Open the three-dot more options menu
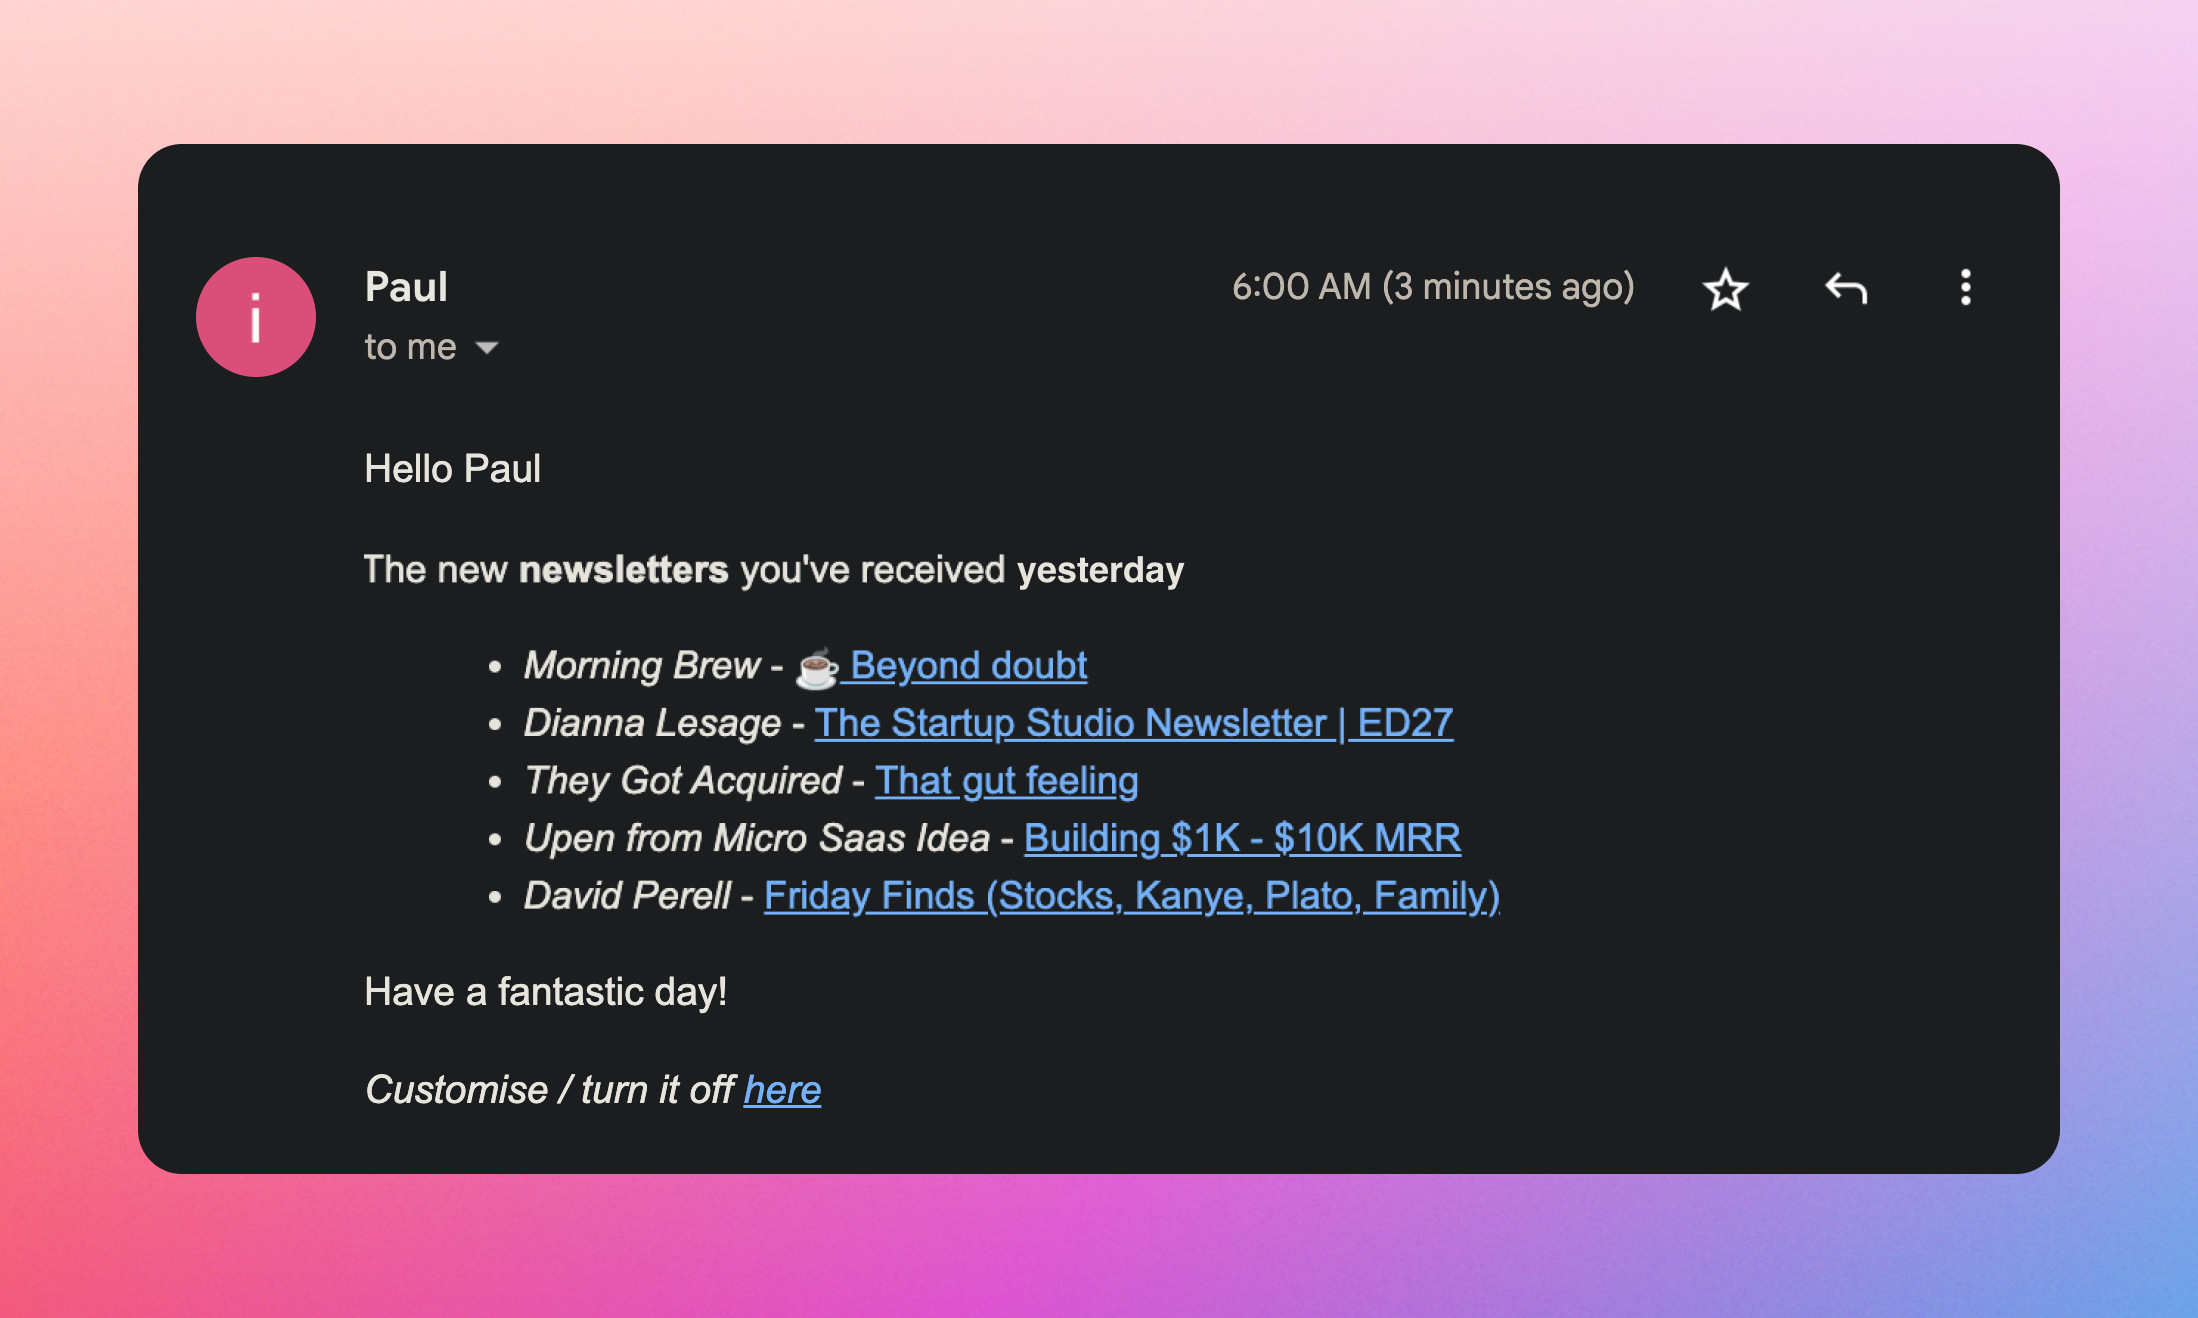 click(1965, 288)
